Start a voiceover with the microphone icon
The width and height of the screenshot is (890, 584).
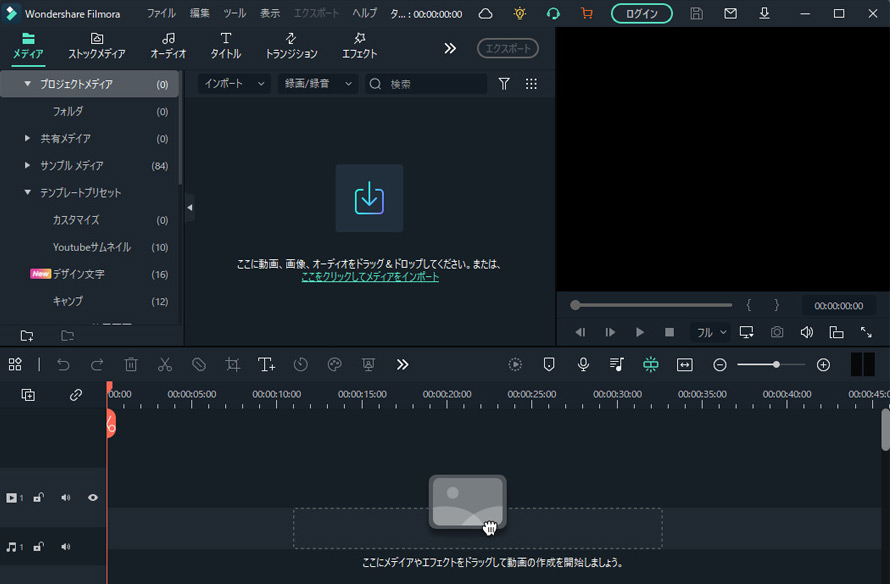point(583,364)
